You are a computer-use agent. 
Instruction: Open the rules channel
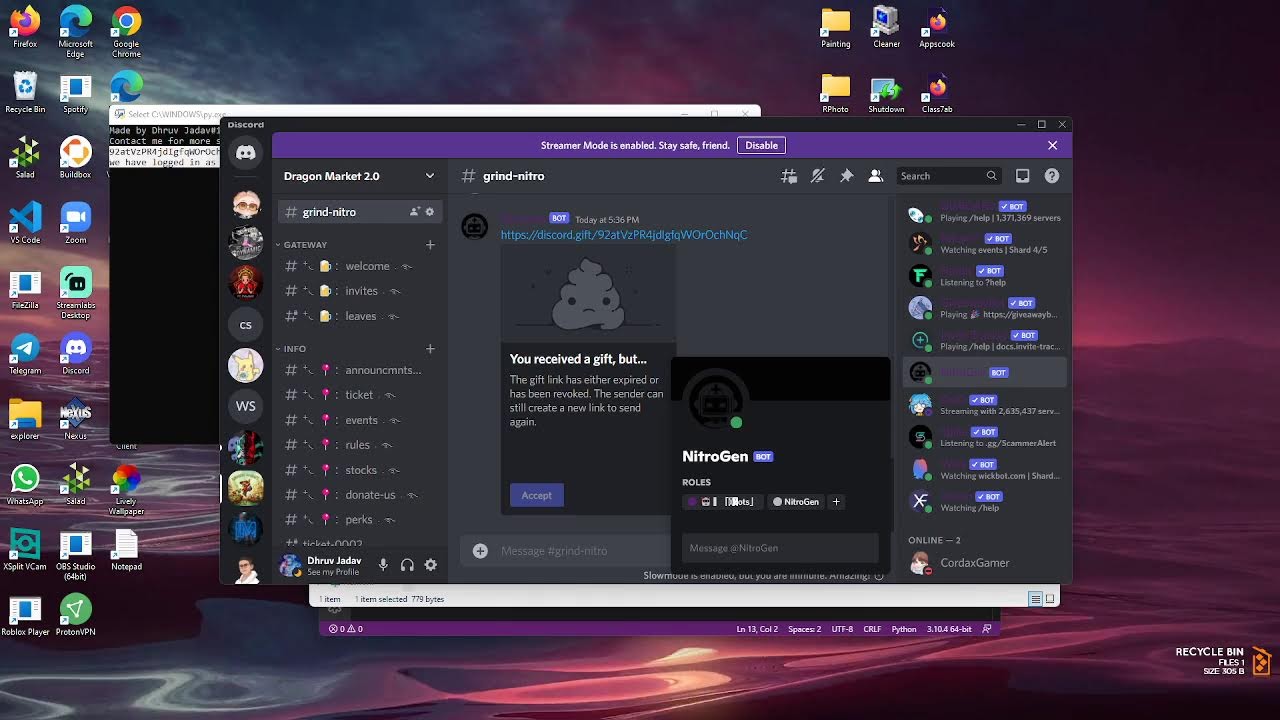[x=358, y=445]
